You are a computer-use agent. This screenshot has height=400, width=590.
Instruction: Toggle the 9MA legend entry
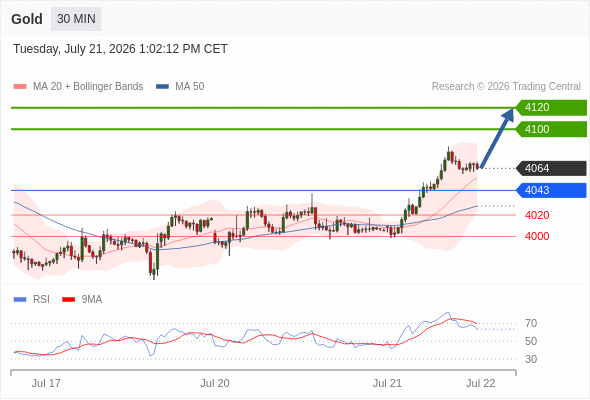(x=82, y=300)
